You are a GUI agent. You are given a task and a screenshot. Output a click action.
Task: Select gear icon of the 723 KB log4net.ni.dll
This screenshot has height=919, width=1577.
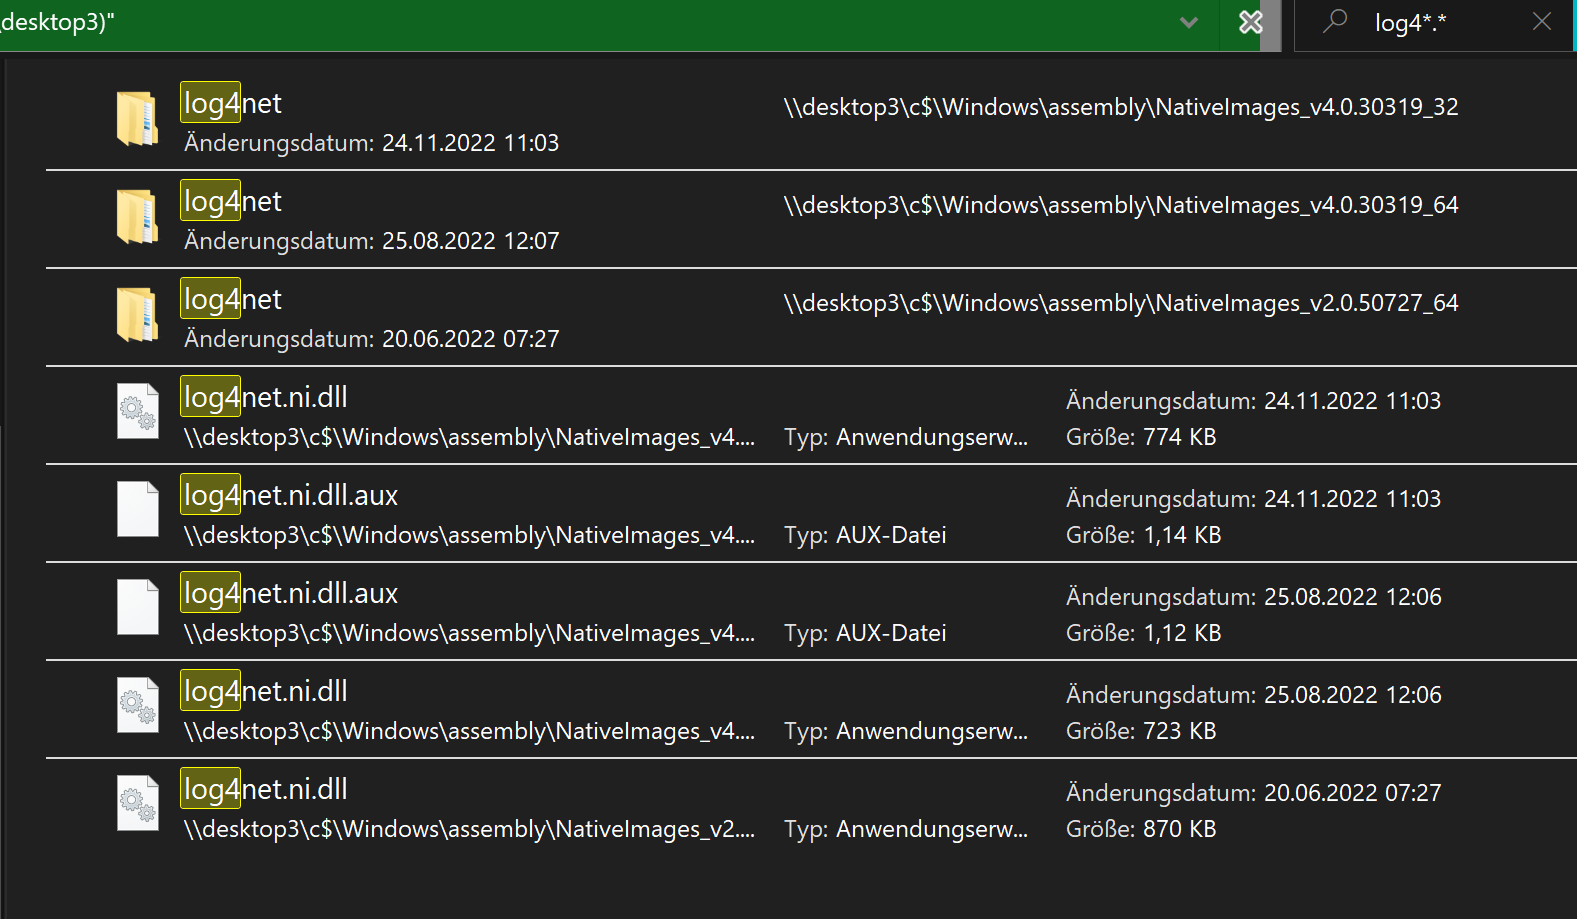click(x=137, y=705)
